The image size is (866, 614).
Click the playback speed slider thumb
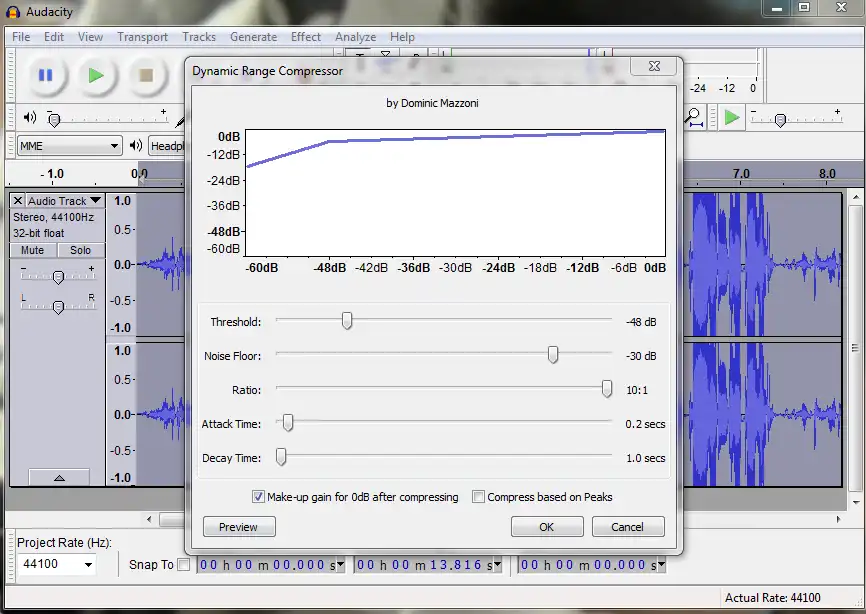pos(780,120)
